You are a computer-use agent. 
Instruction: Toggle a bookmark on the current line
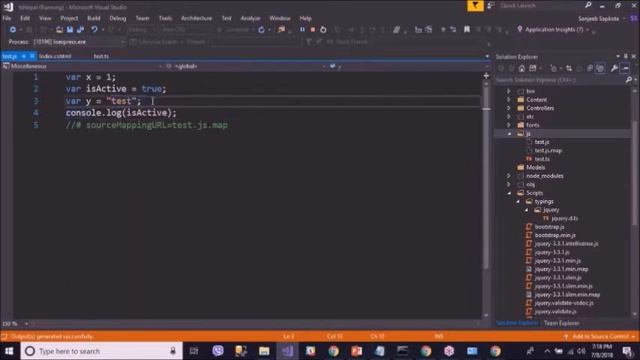coord(467,29)
